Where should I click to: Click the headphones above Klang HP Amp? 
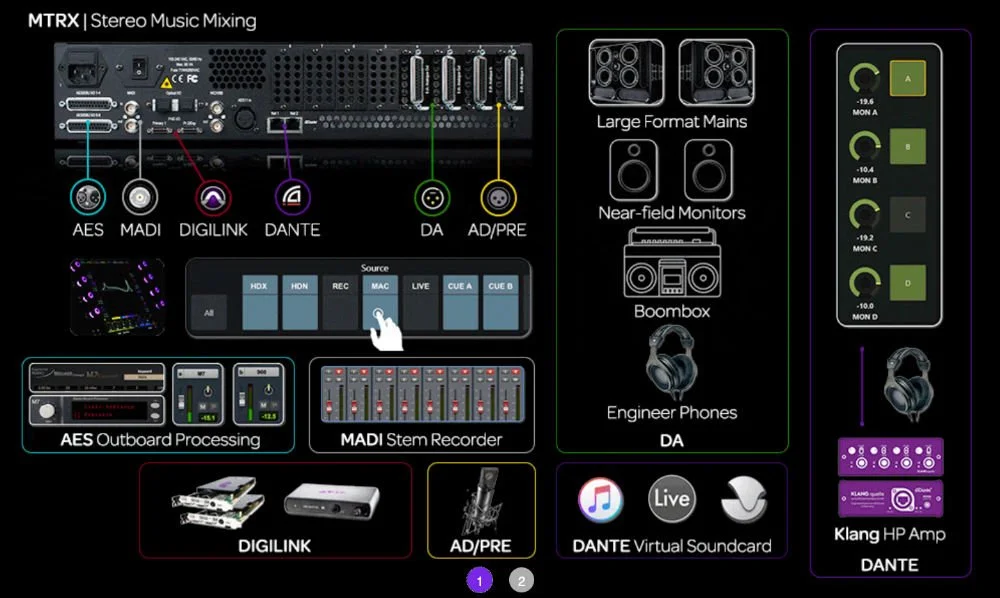click(909, 384)
